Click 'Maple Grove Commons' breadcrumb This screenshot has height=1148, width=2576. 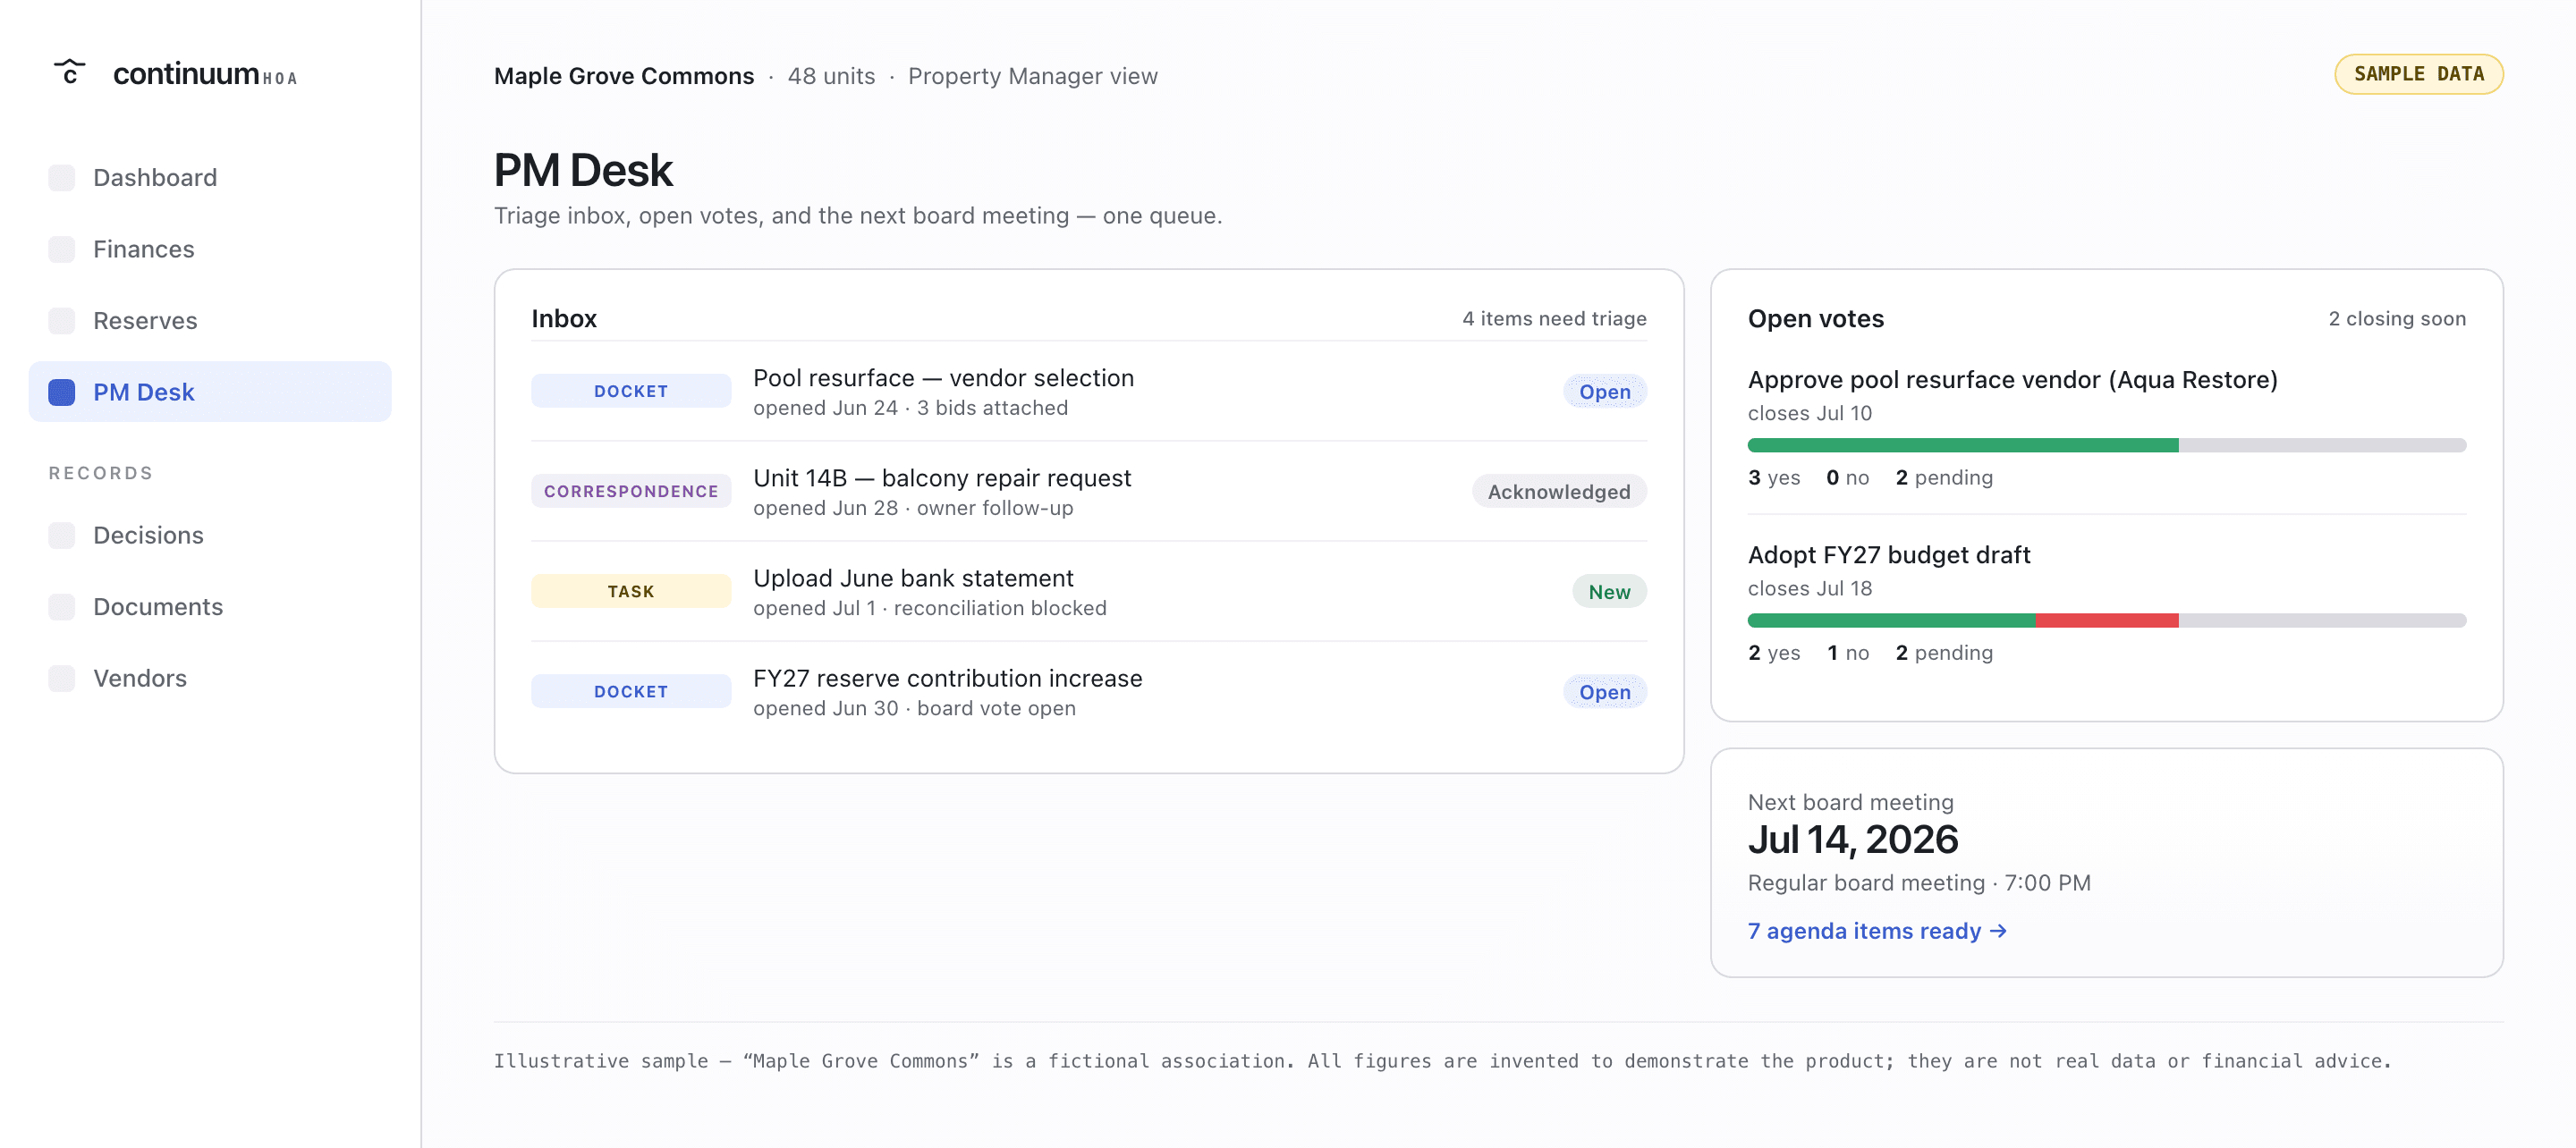coord(624,76)
